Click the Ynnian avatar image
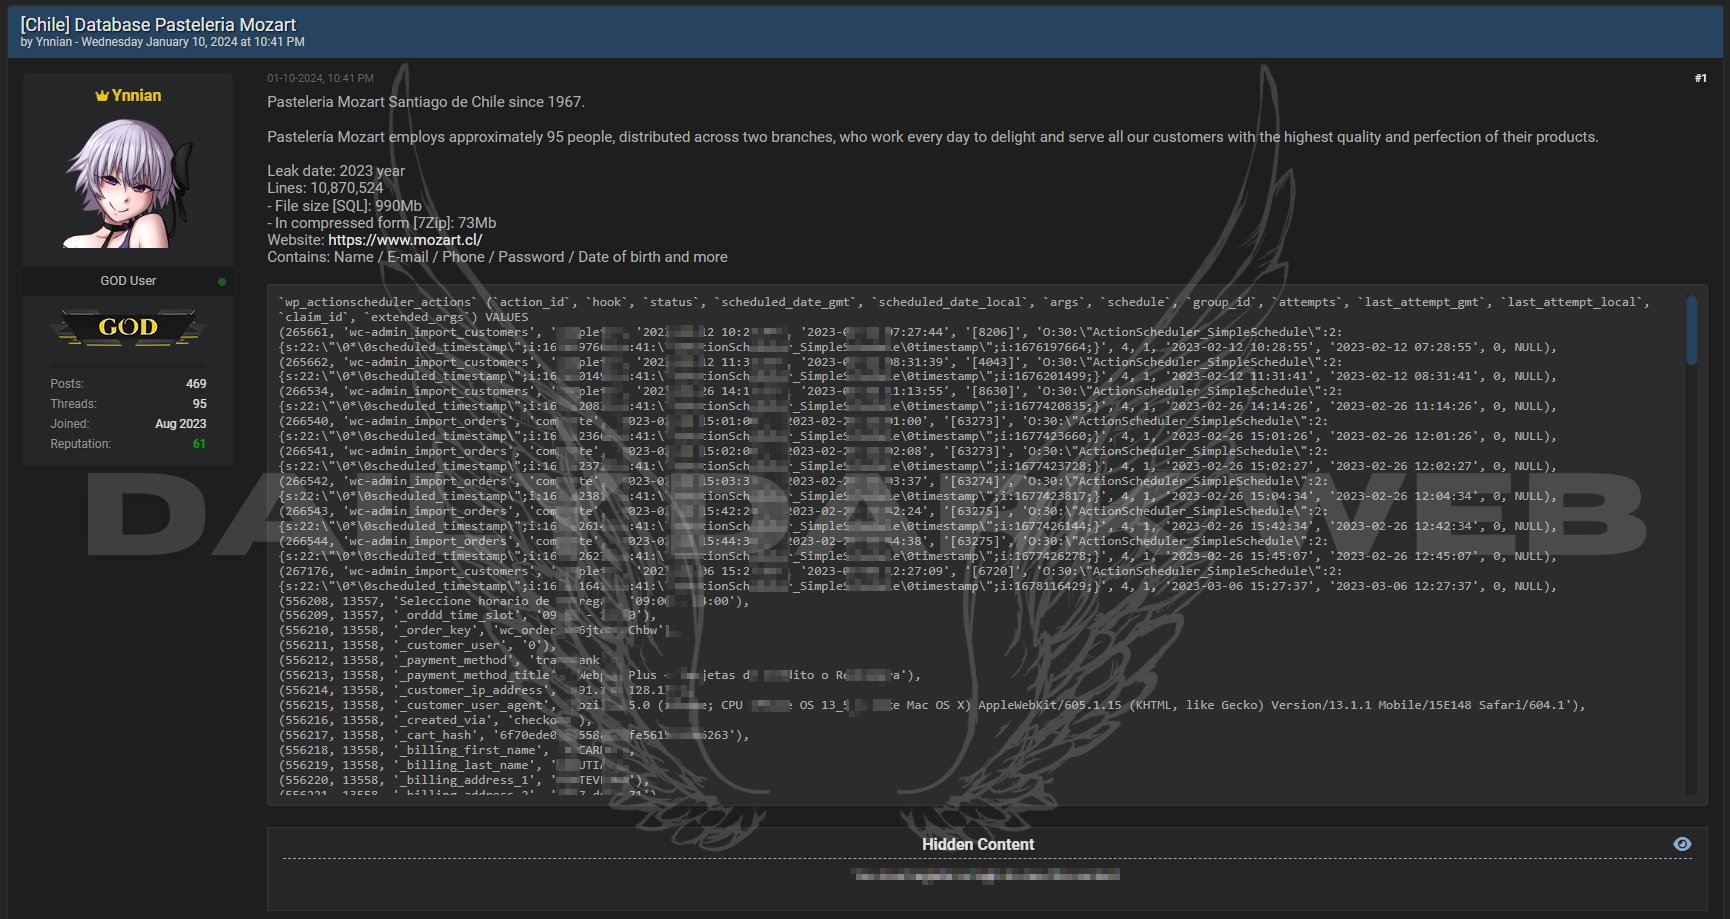 pos(128,183)
